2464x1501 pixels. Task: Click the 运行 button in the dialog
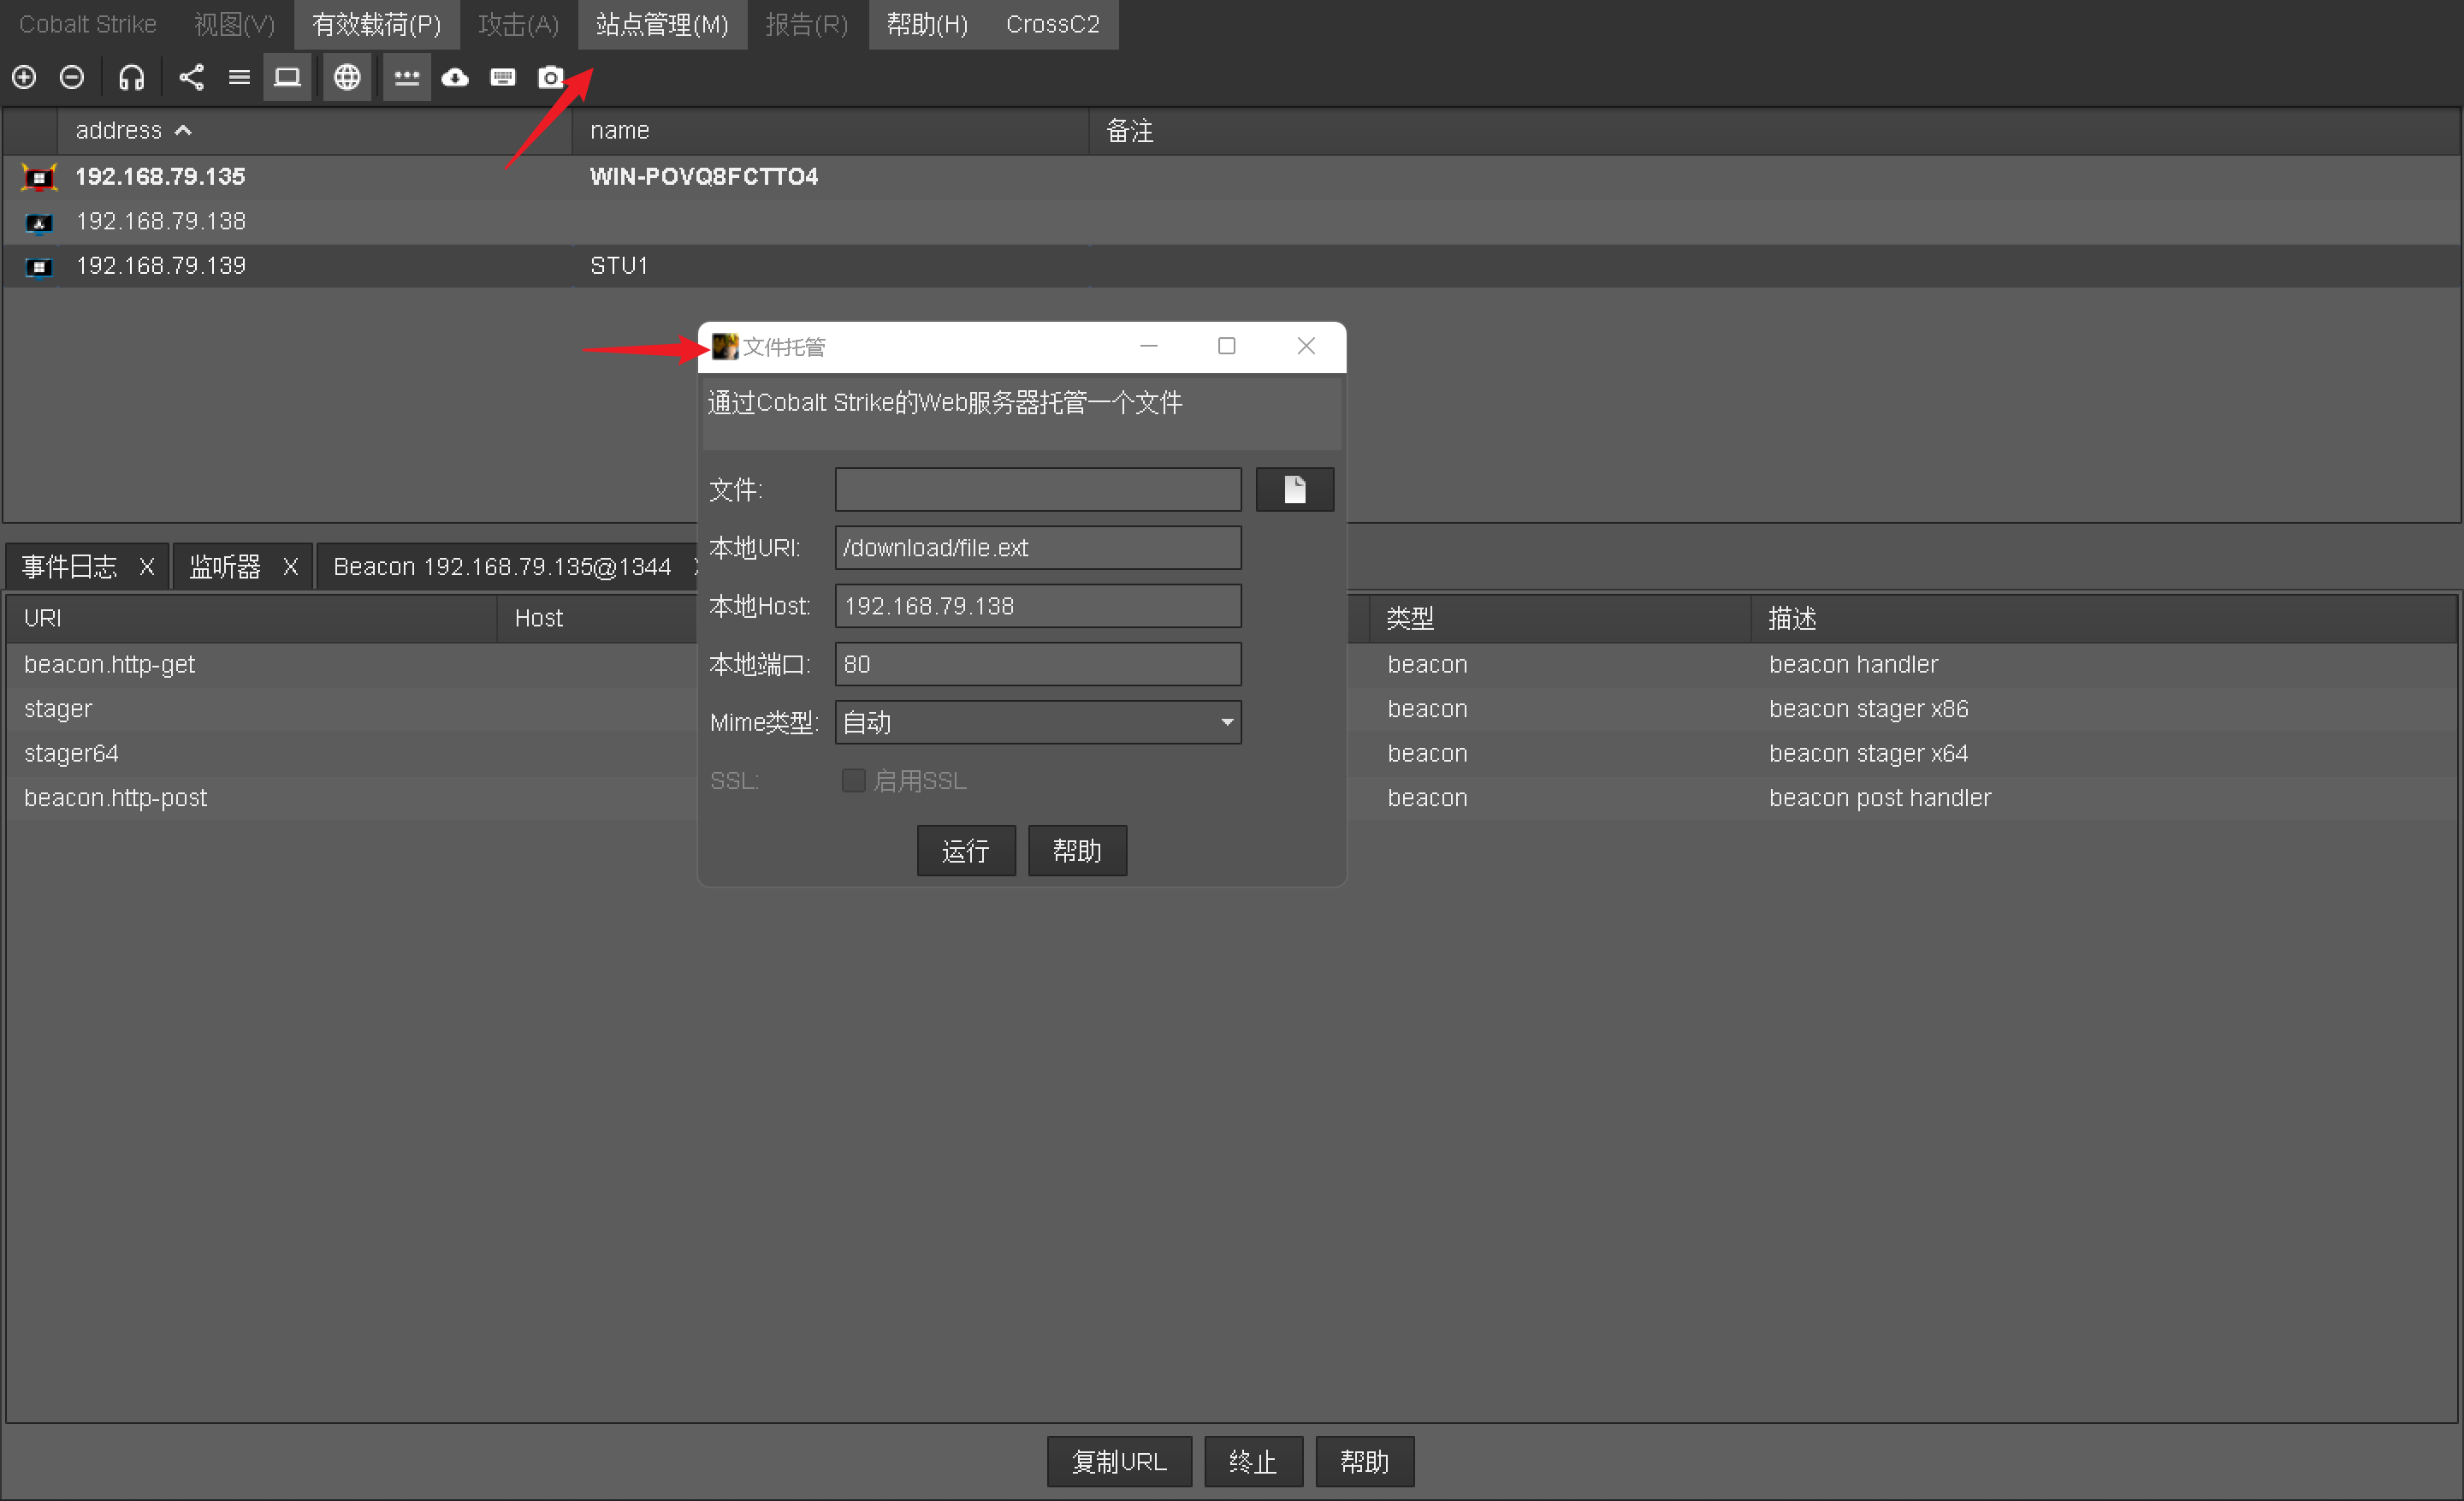966,850
